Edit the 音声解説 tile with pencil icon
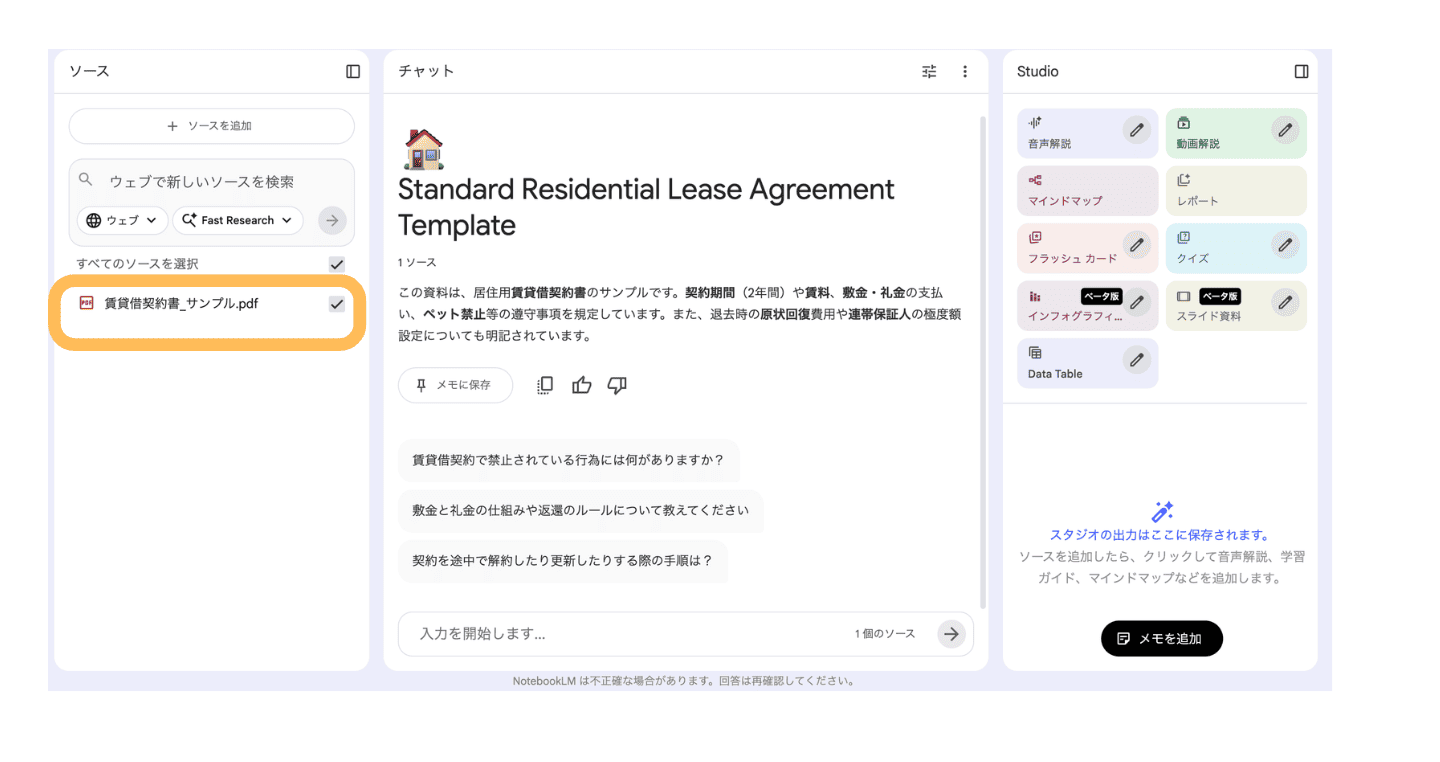 (x=1136, y=130)
